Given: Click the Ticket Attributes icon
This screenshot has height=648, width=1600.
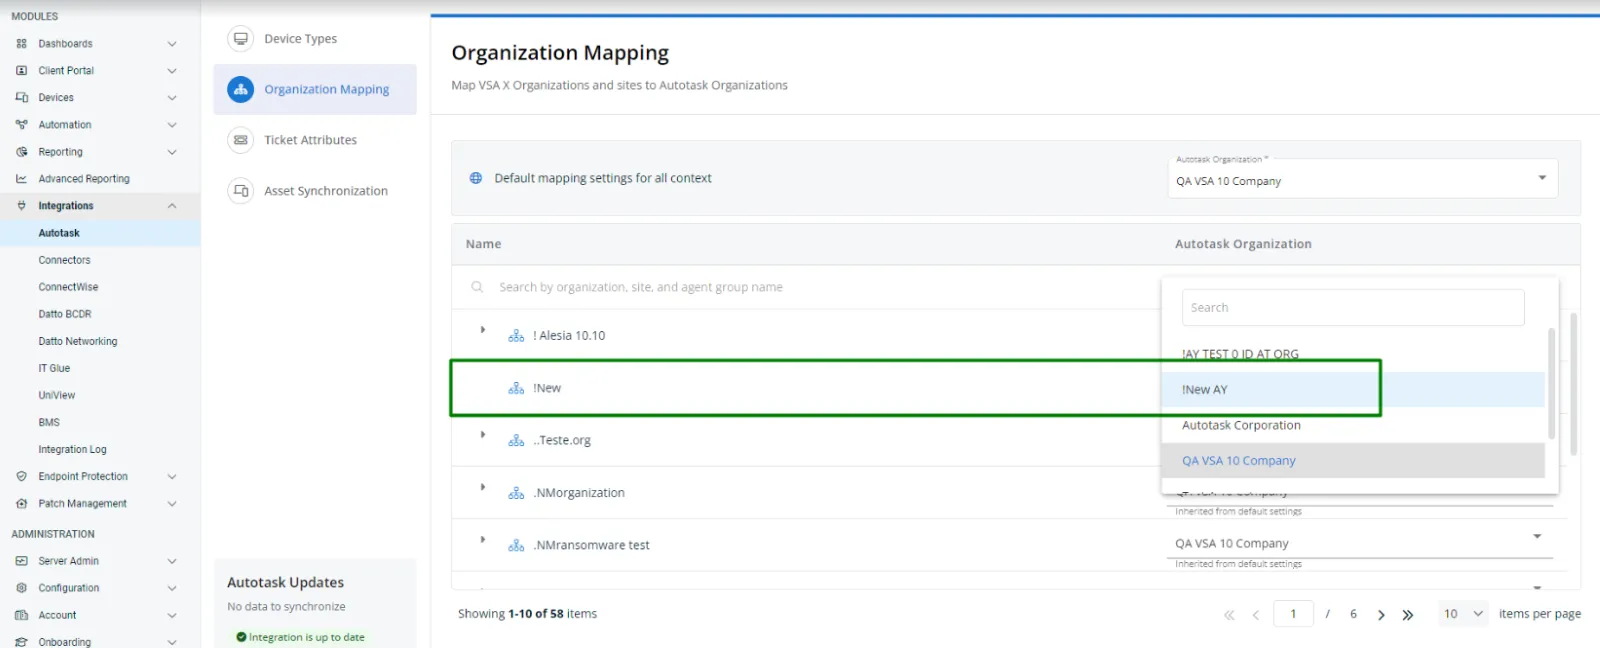Looking at the screenshot, I should [x=240, y=140].
